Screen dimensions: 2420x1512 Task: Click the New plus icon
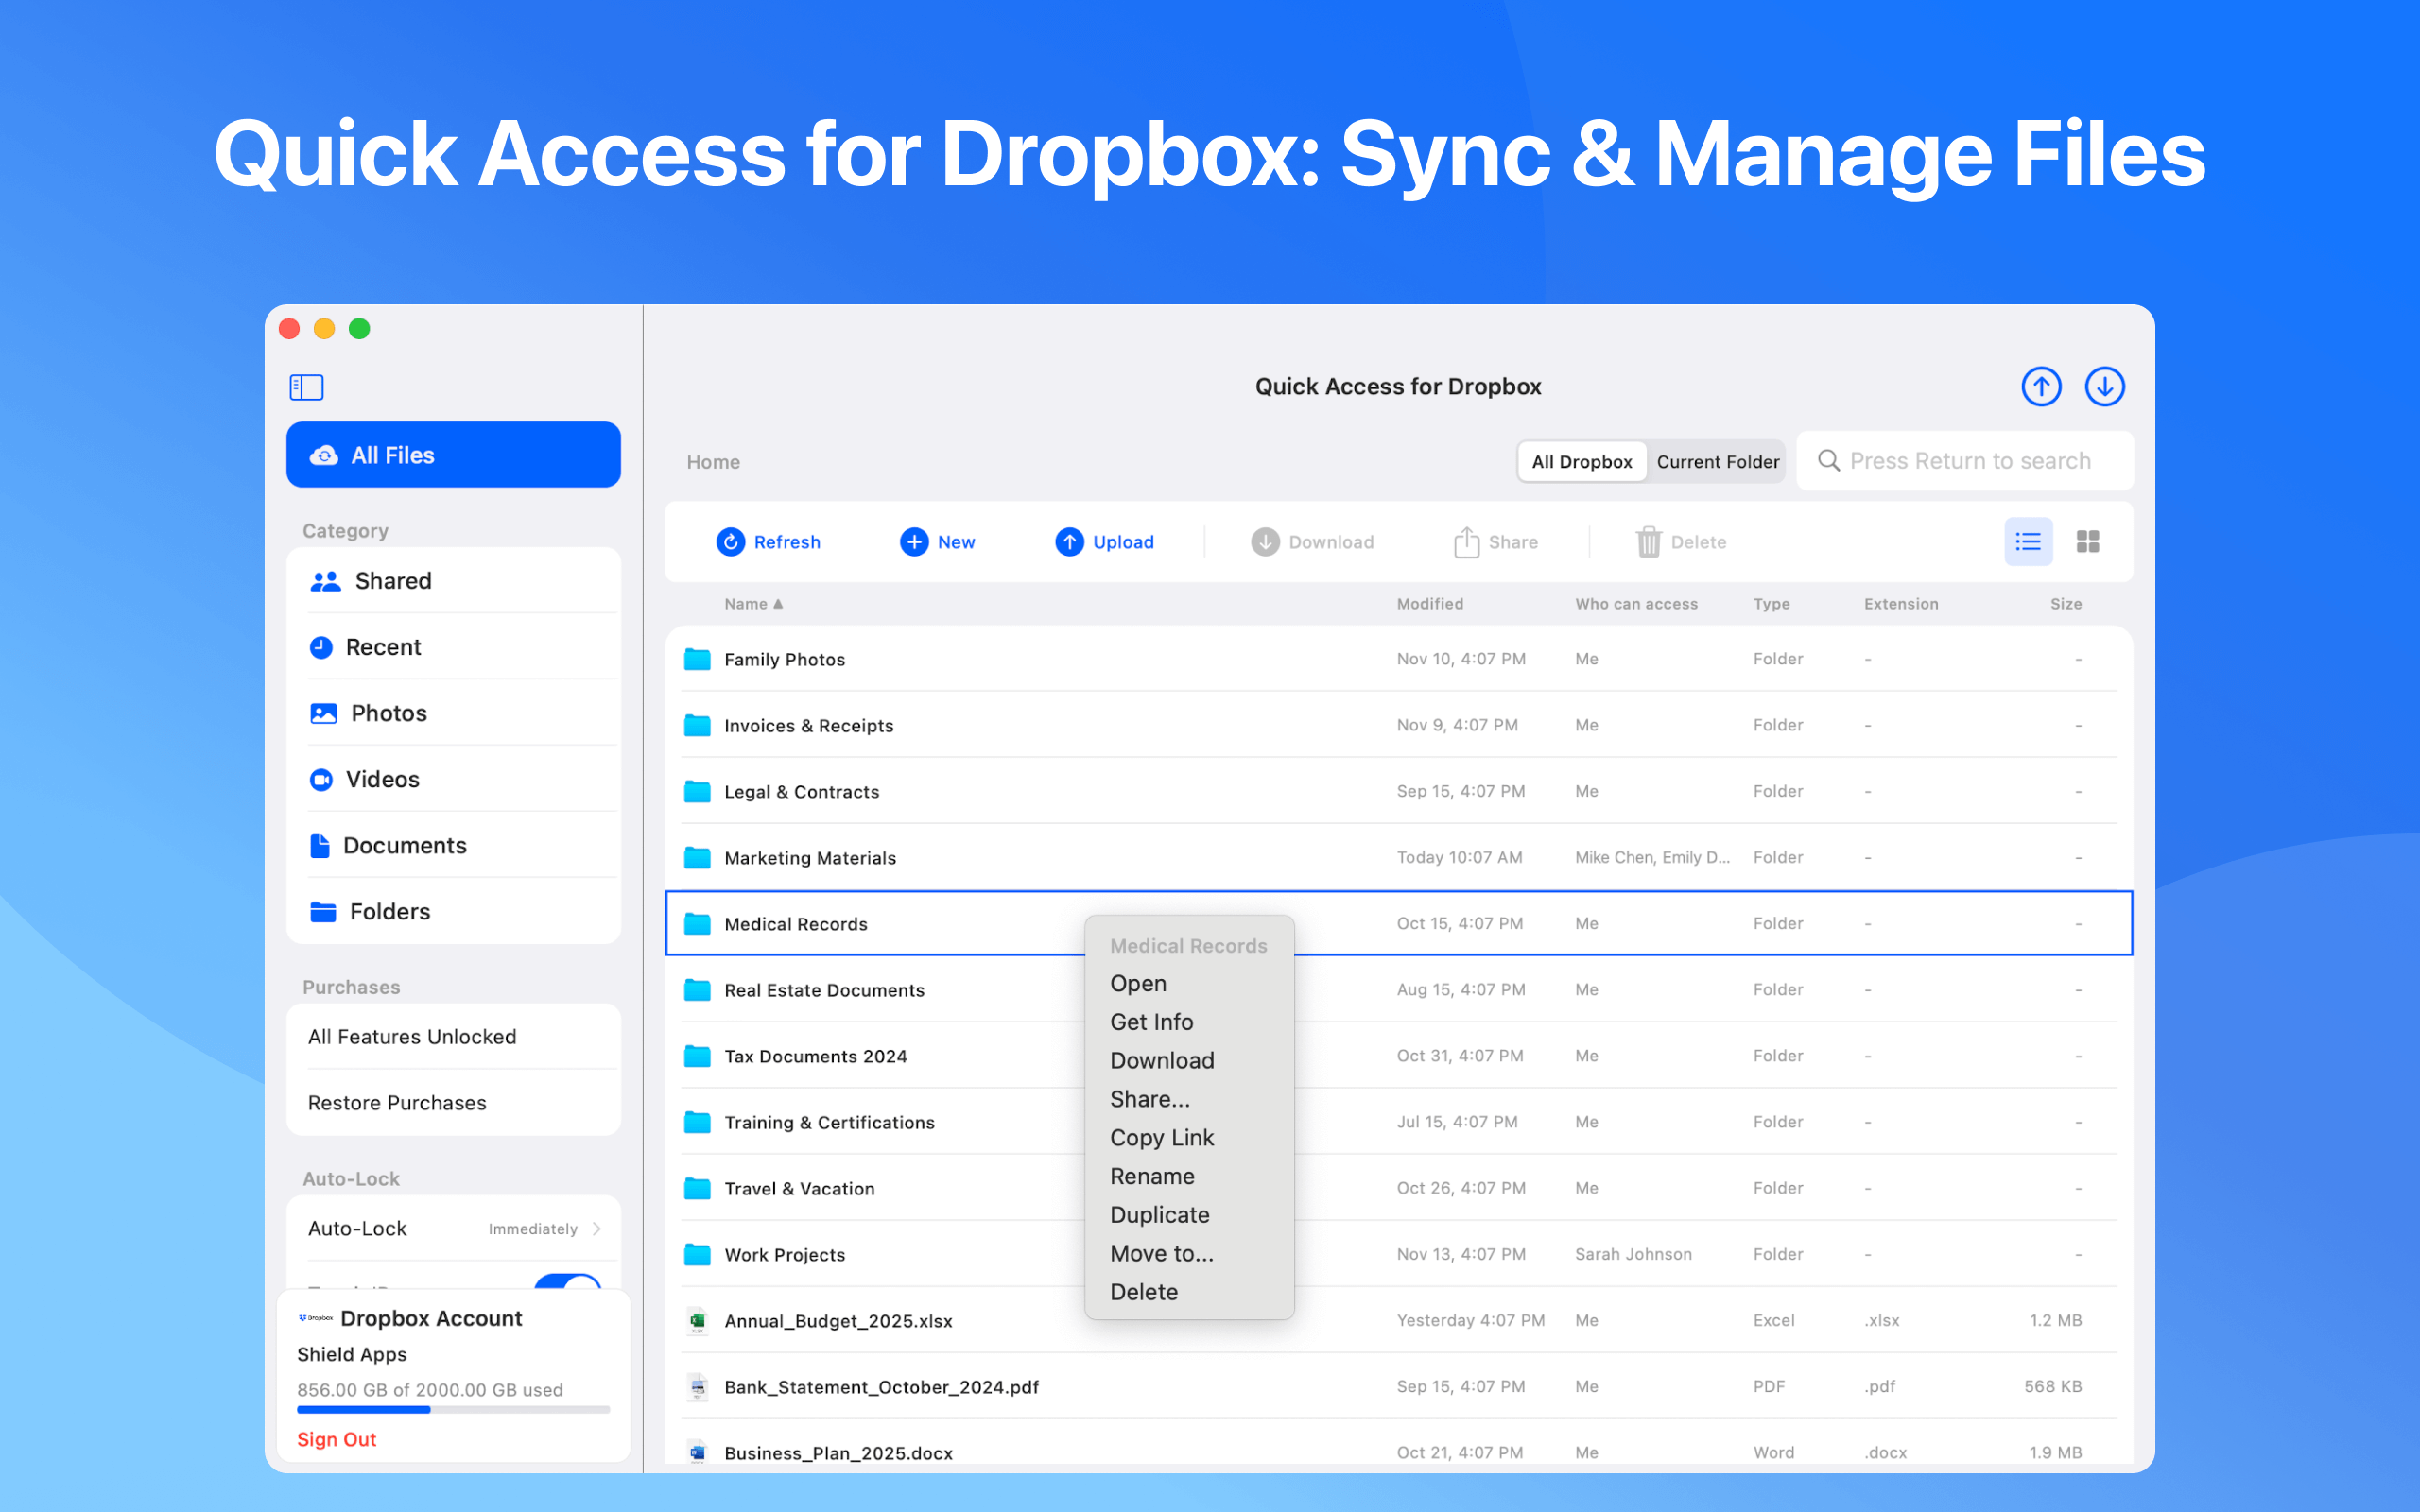tap(914, 542)
